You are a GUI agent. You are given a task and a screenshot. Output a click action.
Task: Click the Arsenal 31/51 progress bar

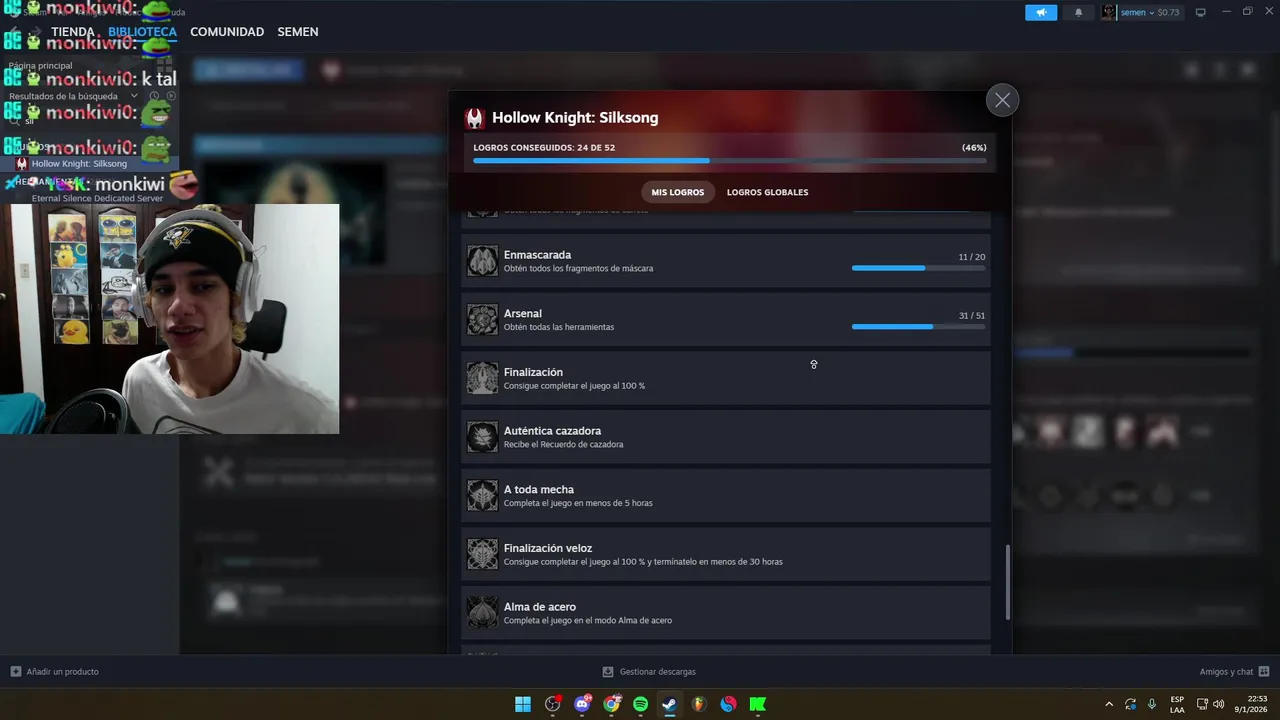pos(918,326)
